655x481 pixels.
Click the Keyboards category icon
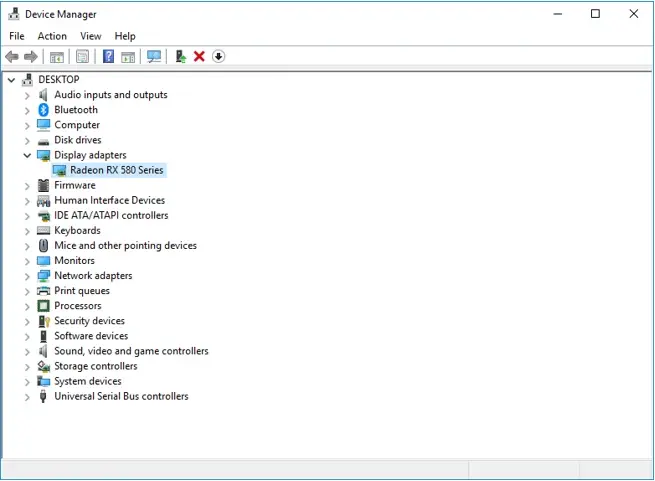[43, 230]
